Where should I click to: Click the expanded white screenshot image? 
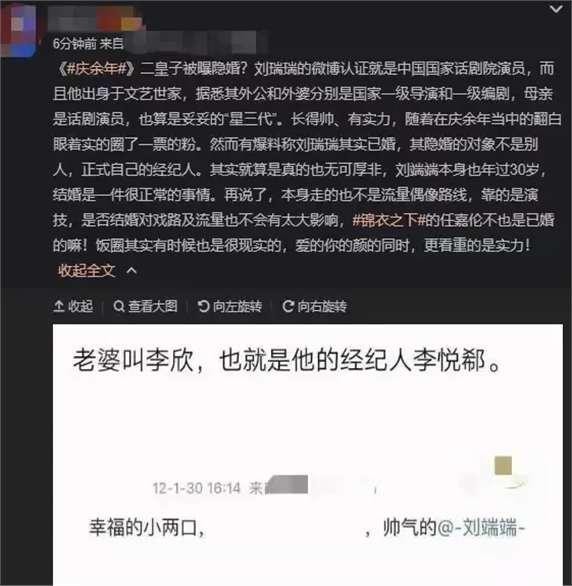click(308, 455)
